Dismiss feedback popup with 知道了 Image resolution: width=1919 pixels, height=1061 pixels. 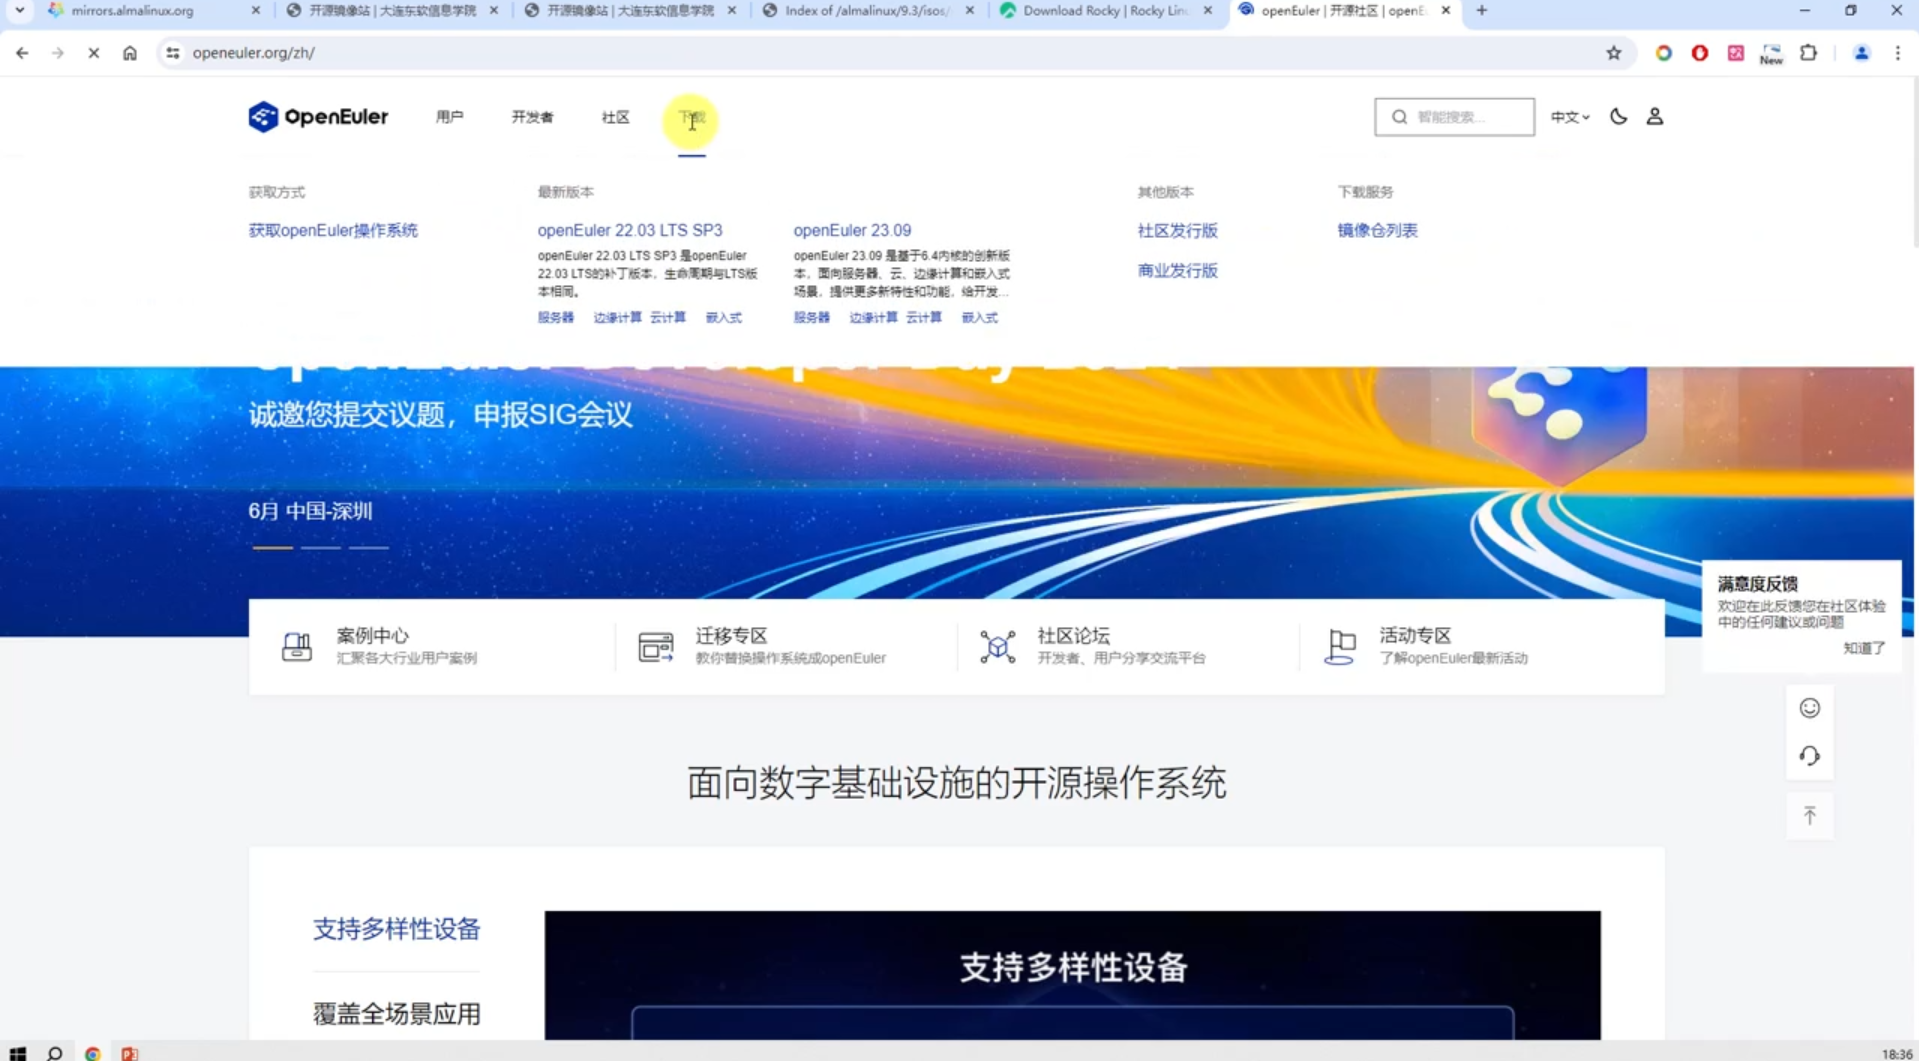tap(1864, 648)
